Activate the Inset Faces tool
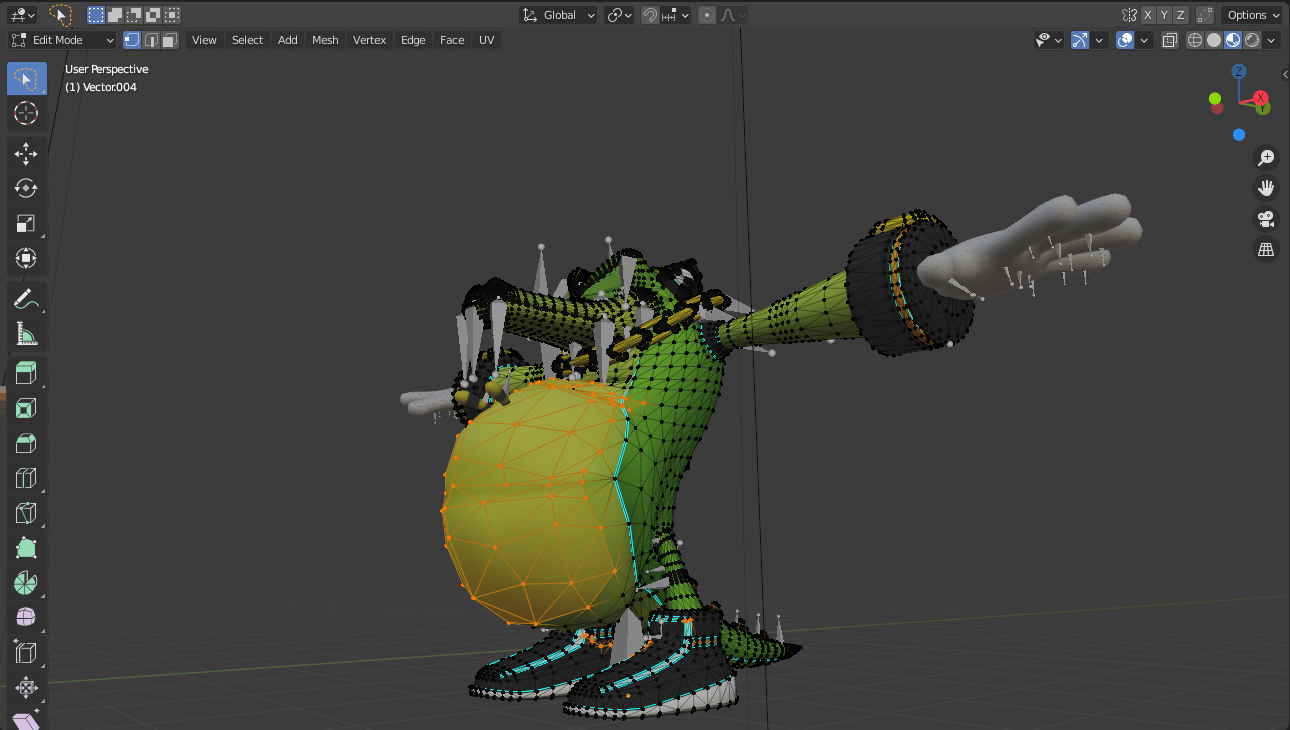Image resolution: width=1290 pixels, height=730 pixels. tap(26, 409)
